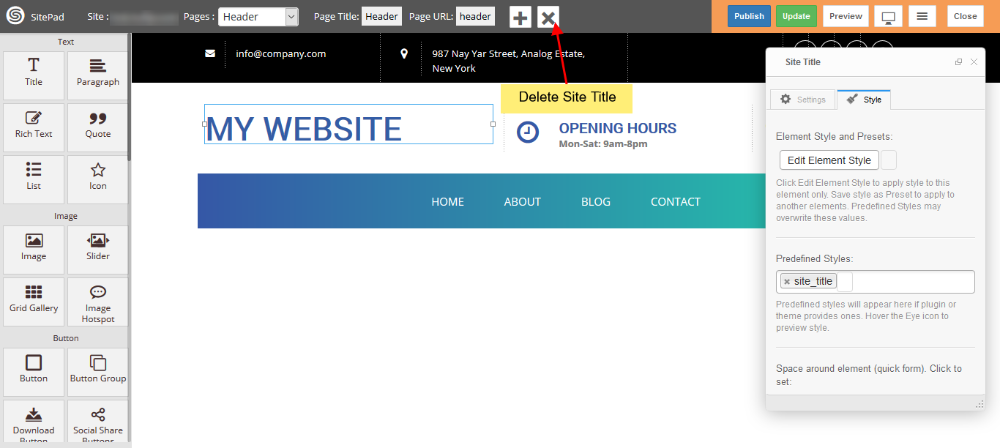The width and height of the screenshot is (1000, 448).
Task: Click the Page Title input field
Action: (x=381, y=17)
